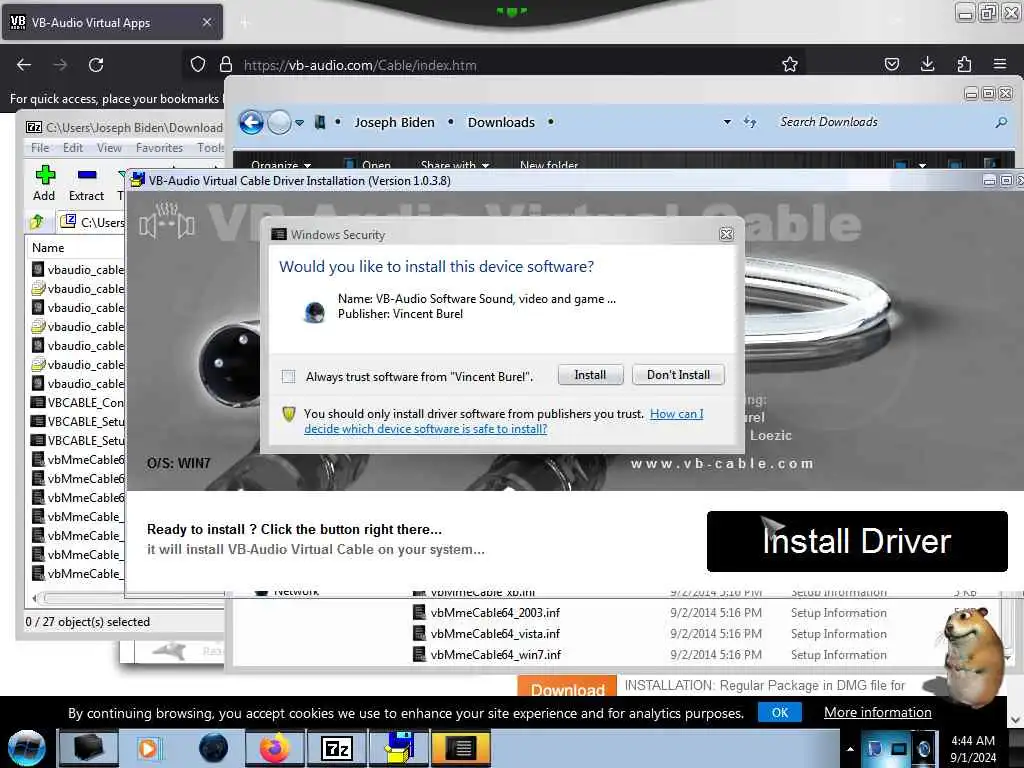This screenshot has height=768, width=1024.
Task: Open 7-Zip from taskbar
Action: [336, 748]
